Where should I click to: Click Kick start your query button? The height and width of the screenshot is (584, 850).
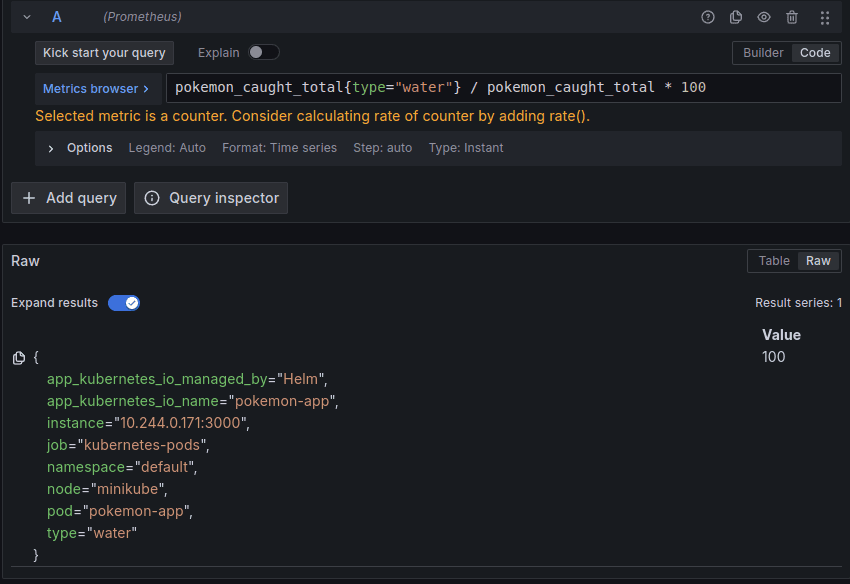104,53
